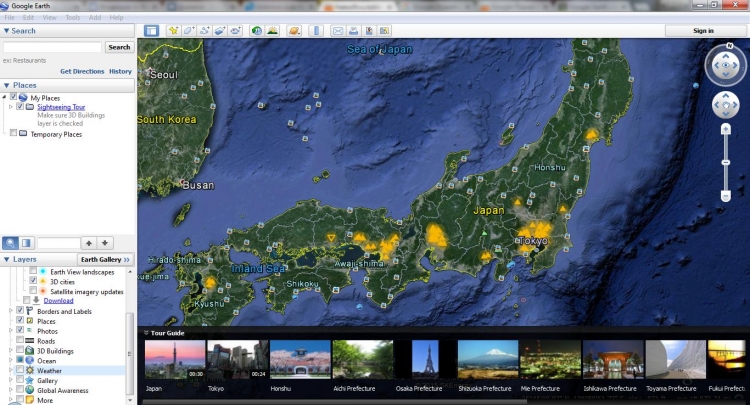Screen dimensions: 750x405
Task: Collapse the Search panel triangle
Action: click(7, 31)
